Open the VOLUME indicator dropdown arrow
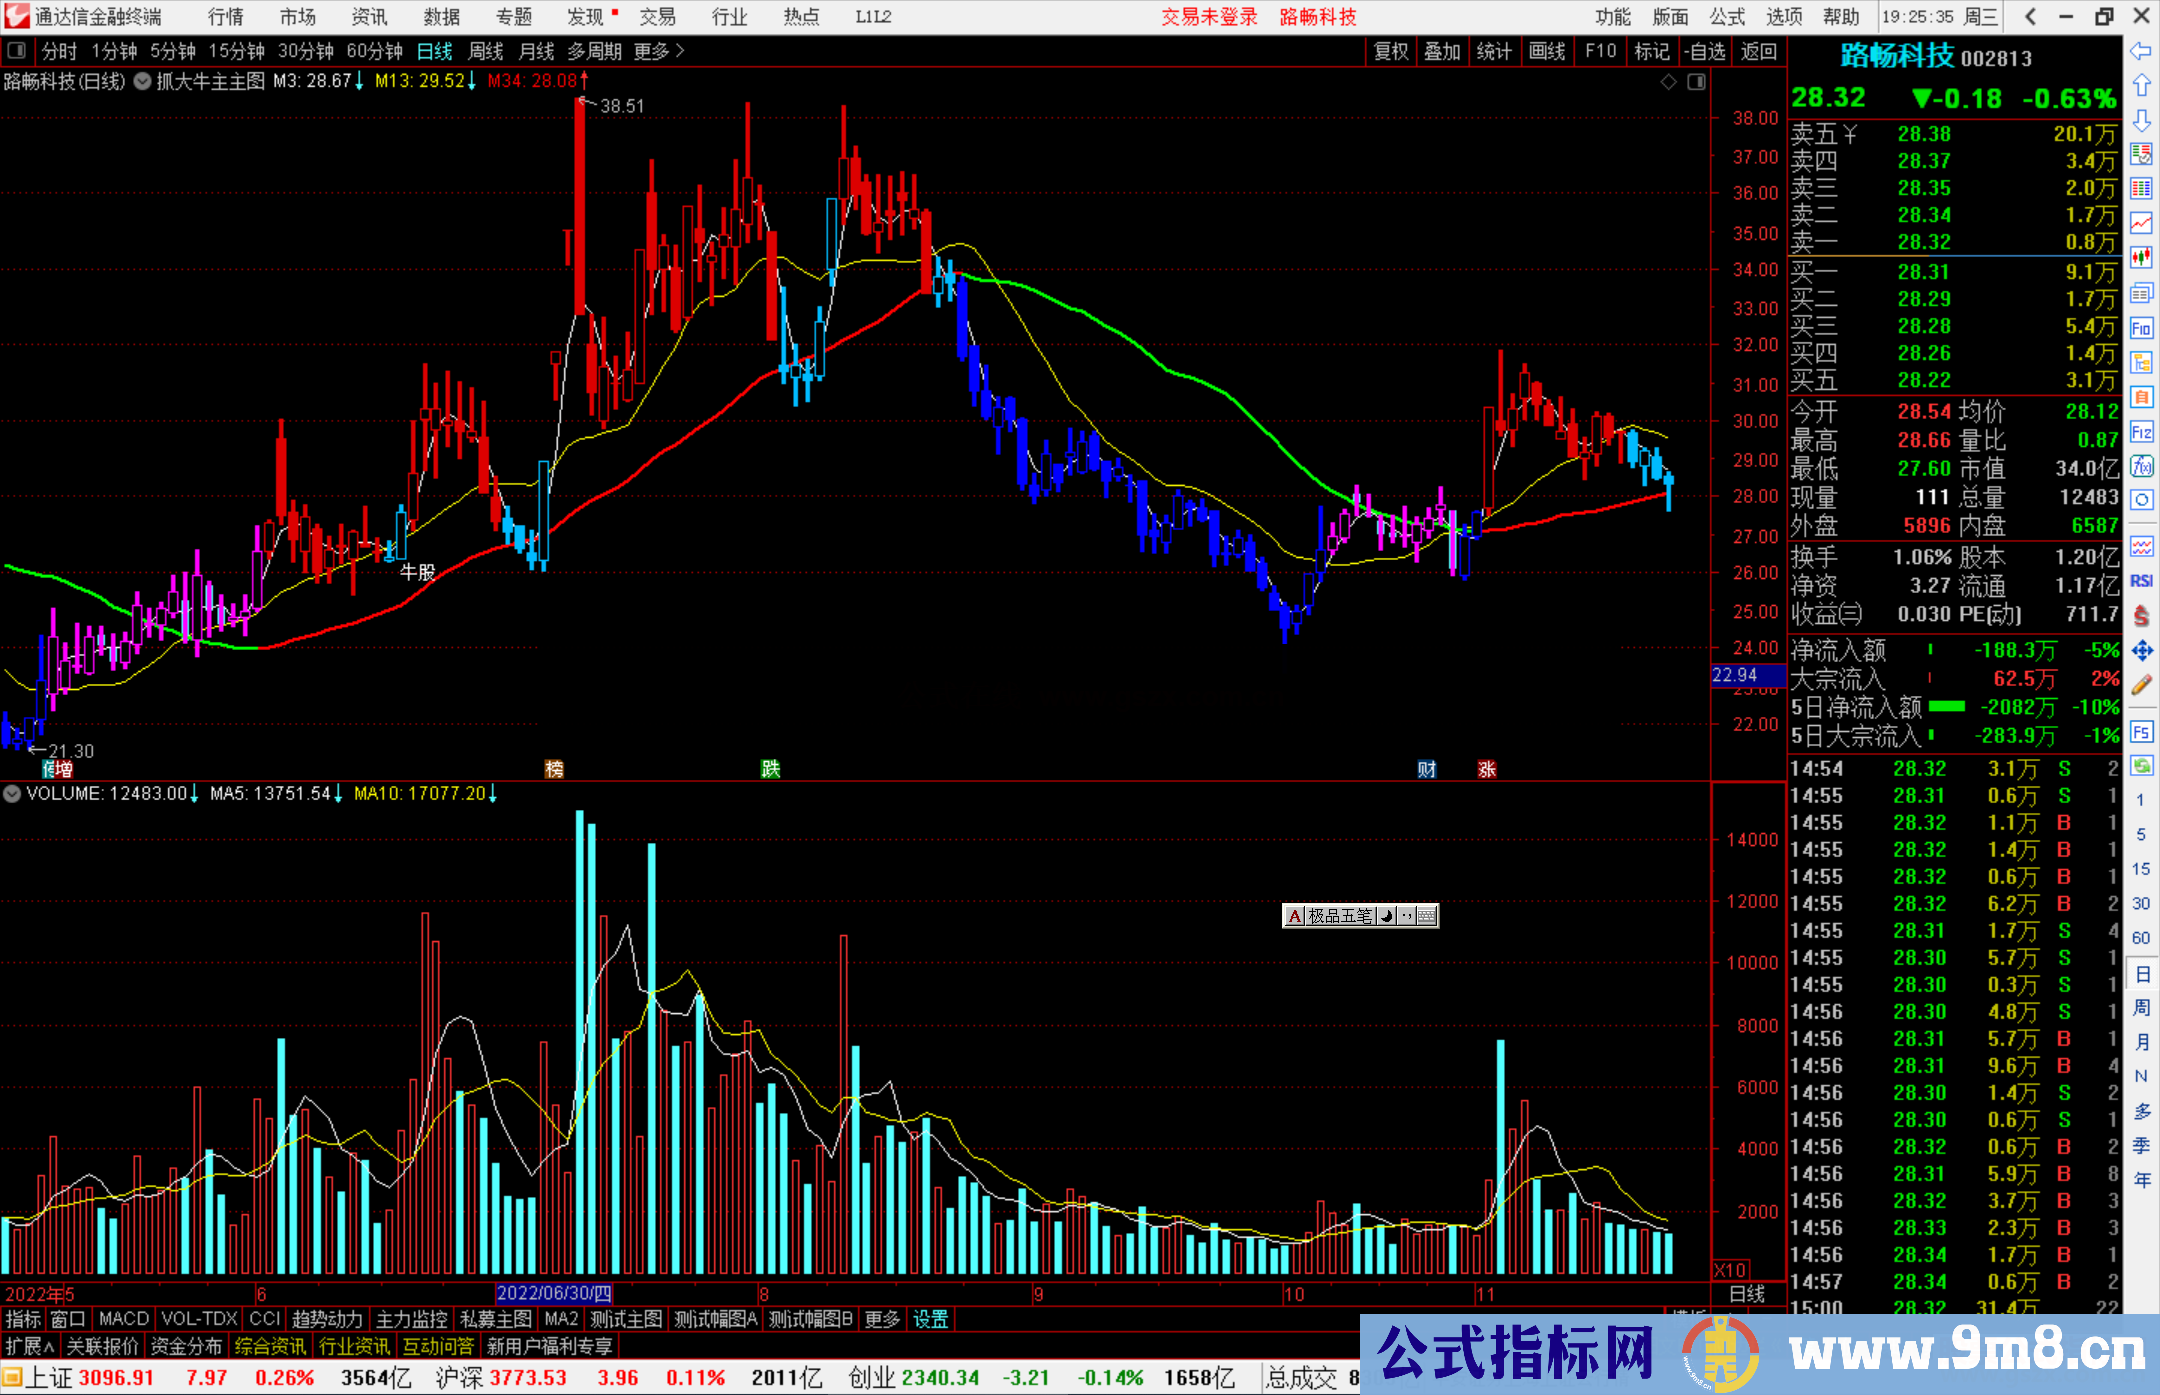 (12, 794)
